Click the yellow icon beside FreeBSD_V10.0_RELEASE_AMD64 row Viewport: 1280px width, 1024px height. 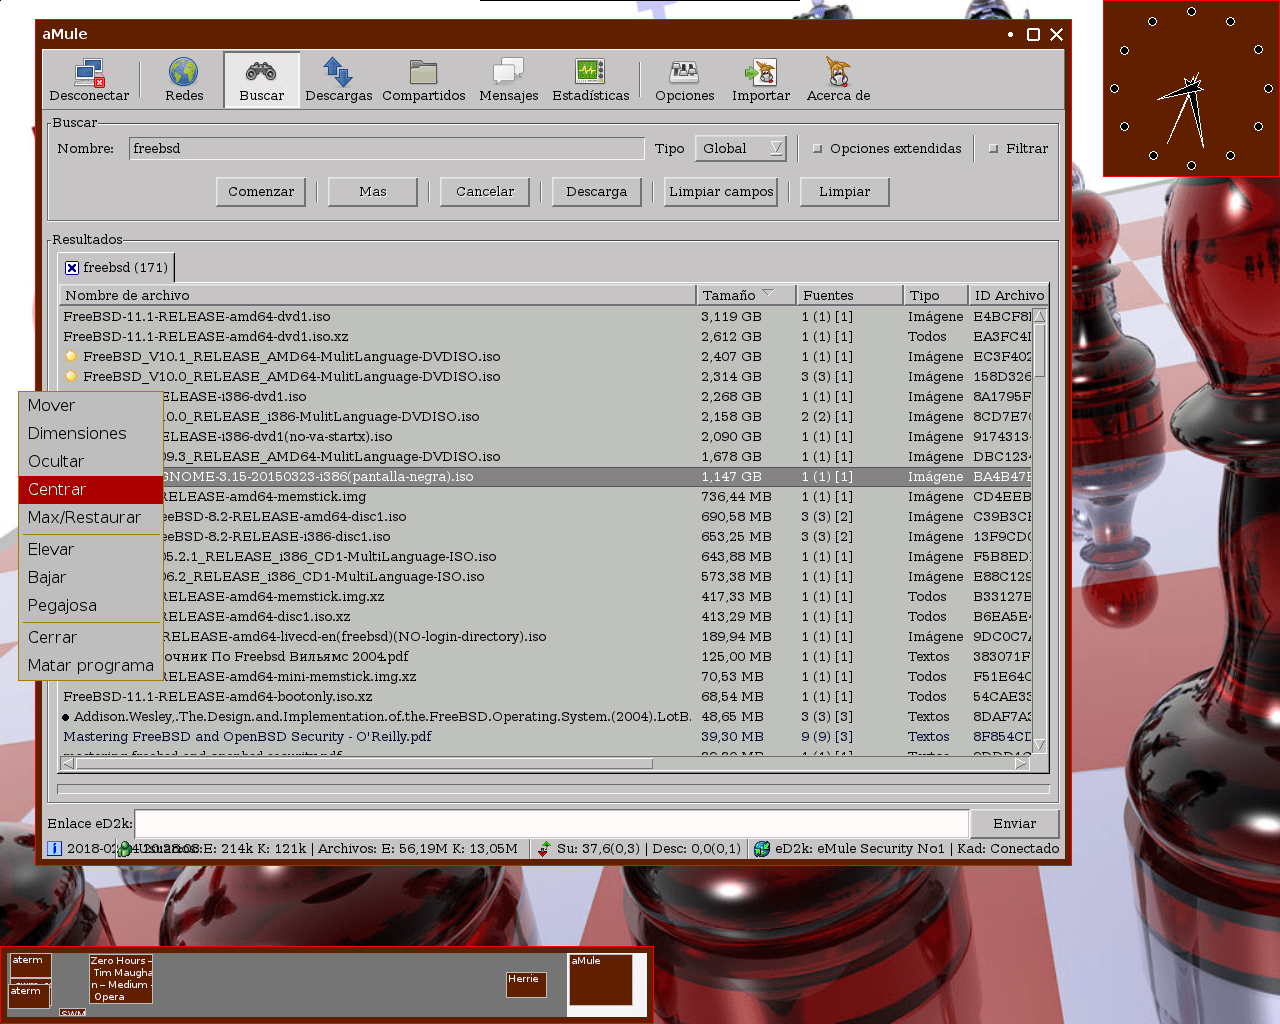pos(71,377)
